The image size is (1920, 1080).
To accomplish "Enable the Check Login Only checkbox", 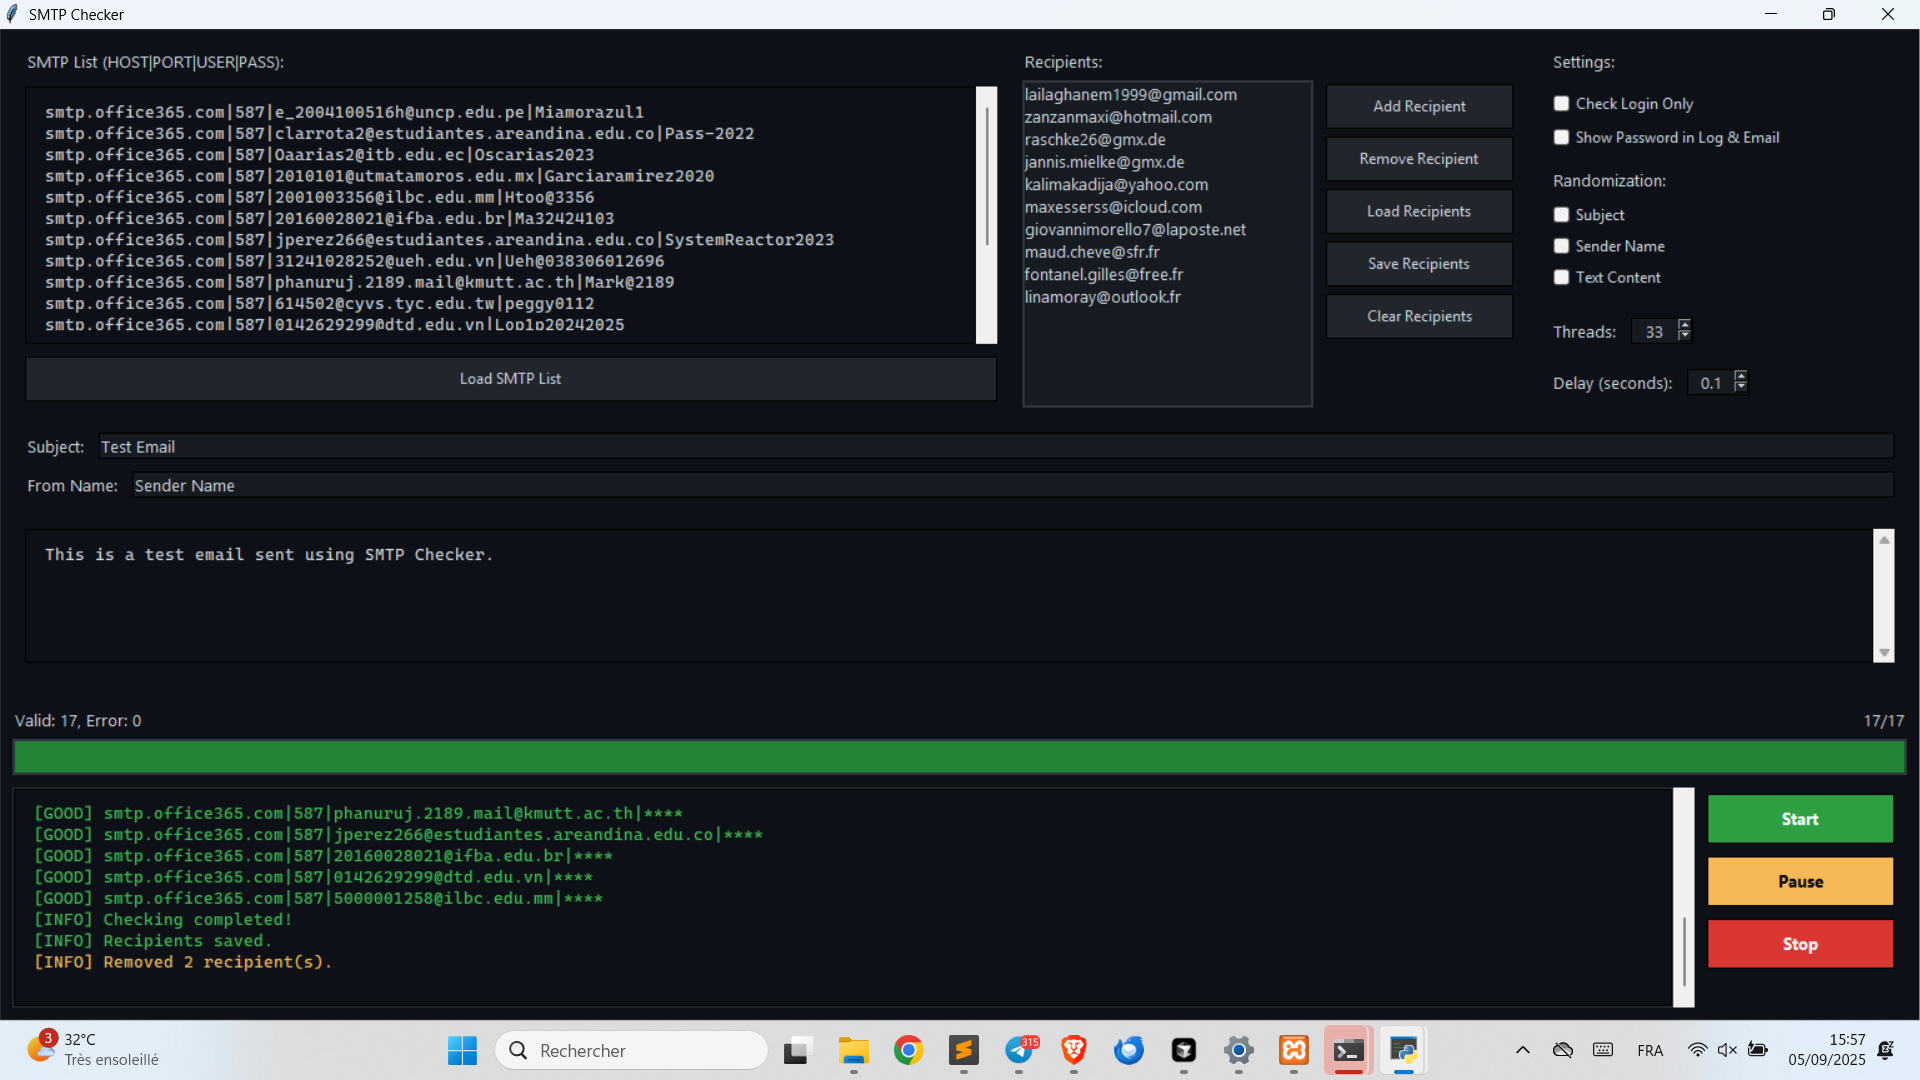I will (x=1561, y=104).
